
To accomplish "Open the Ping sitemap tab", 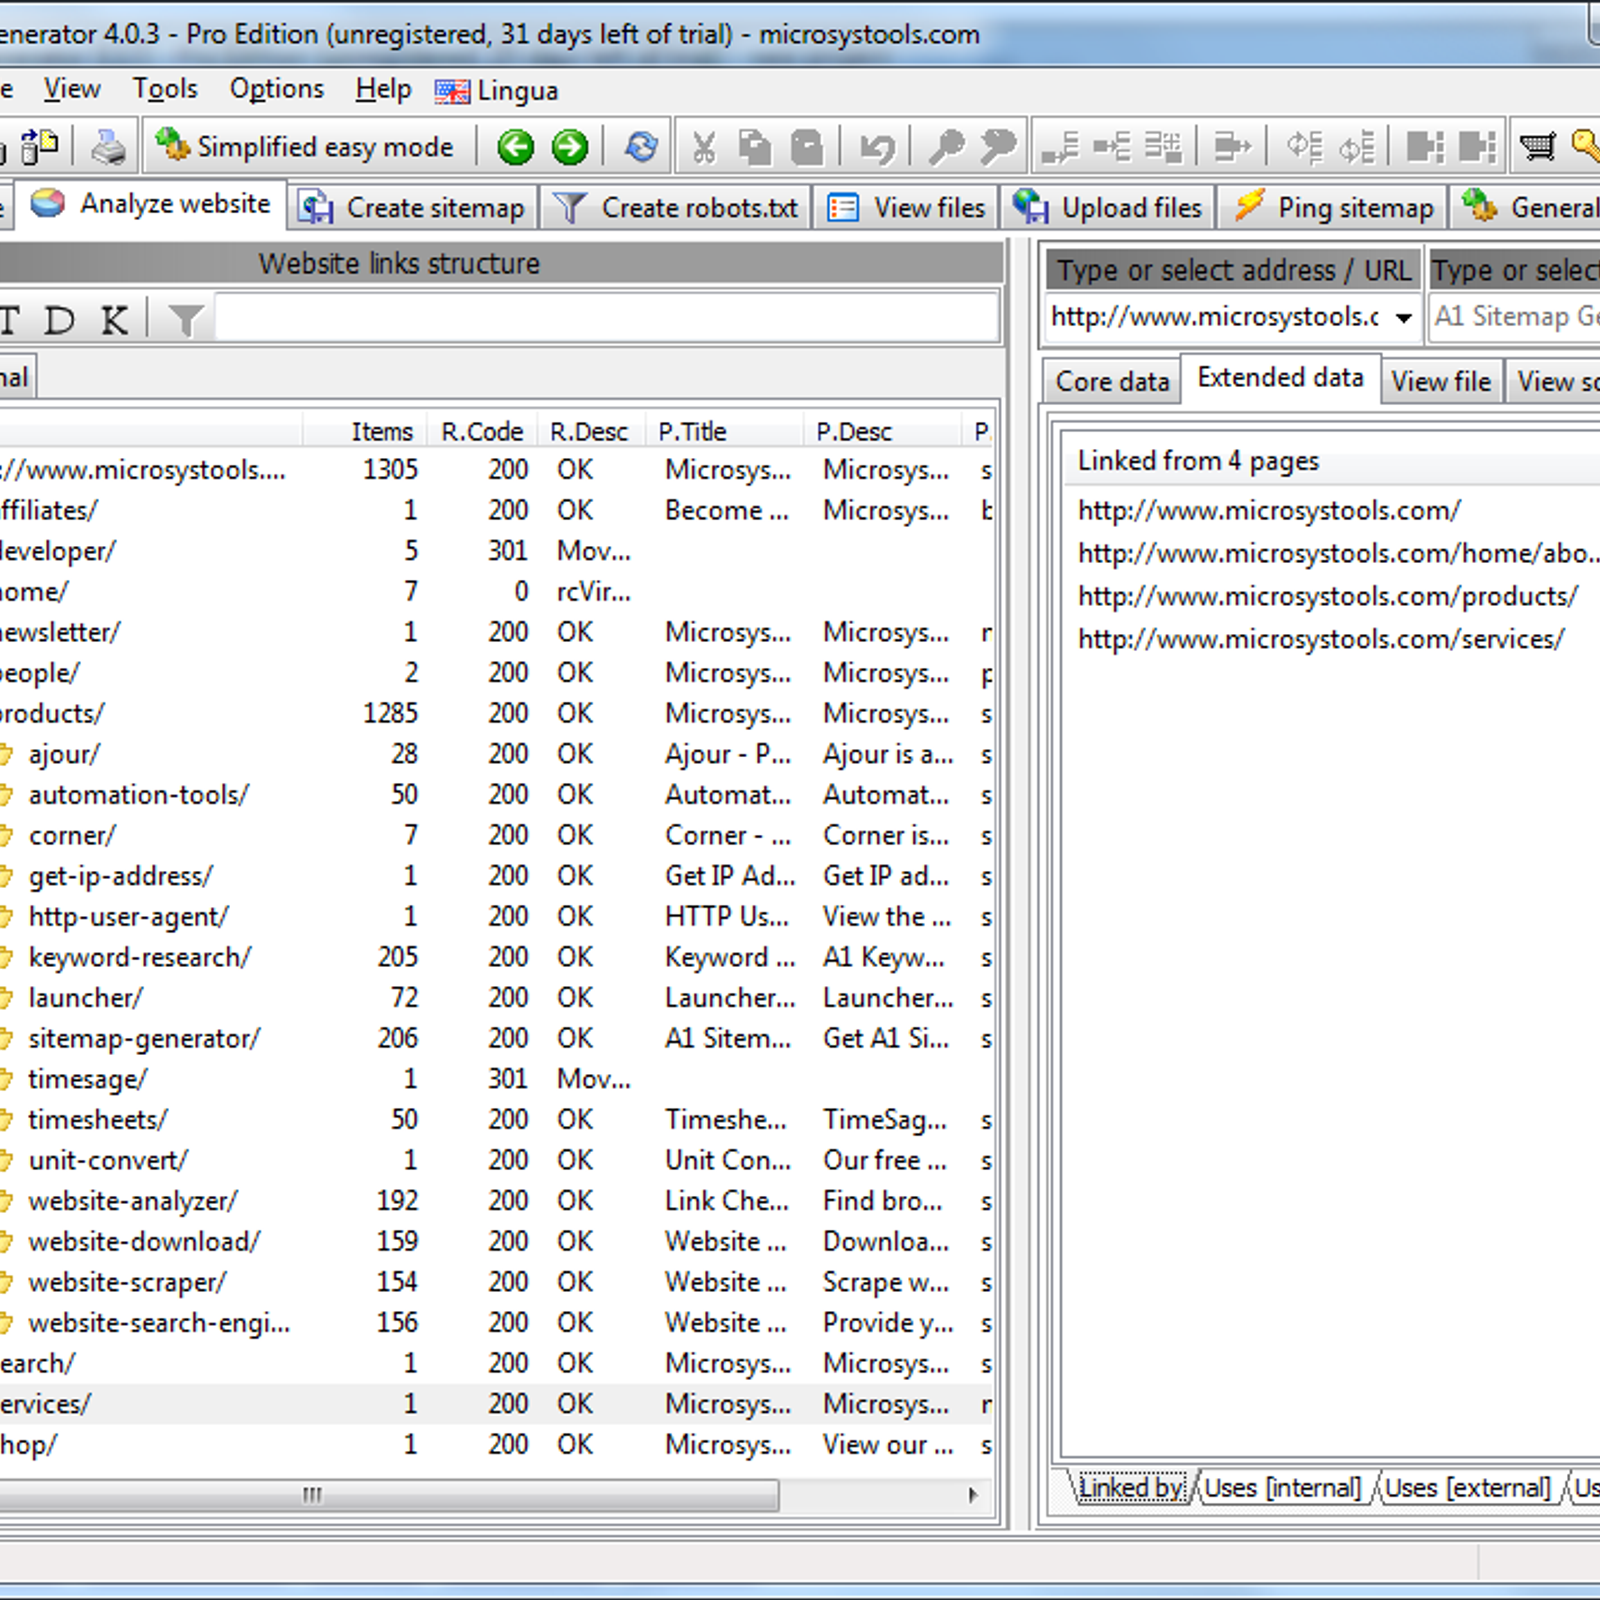I will pos(1334,208).
